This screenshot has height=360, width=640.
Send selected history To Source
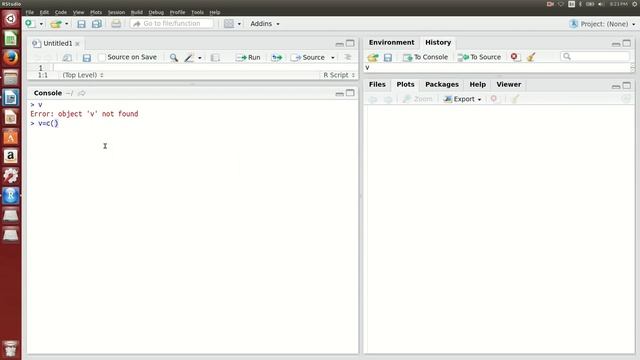479,58
